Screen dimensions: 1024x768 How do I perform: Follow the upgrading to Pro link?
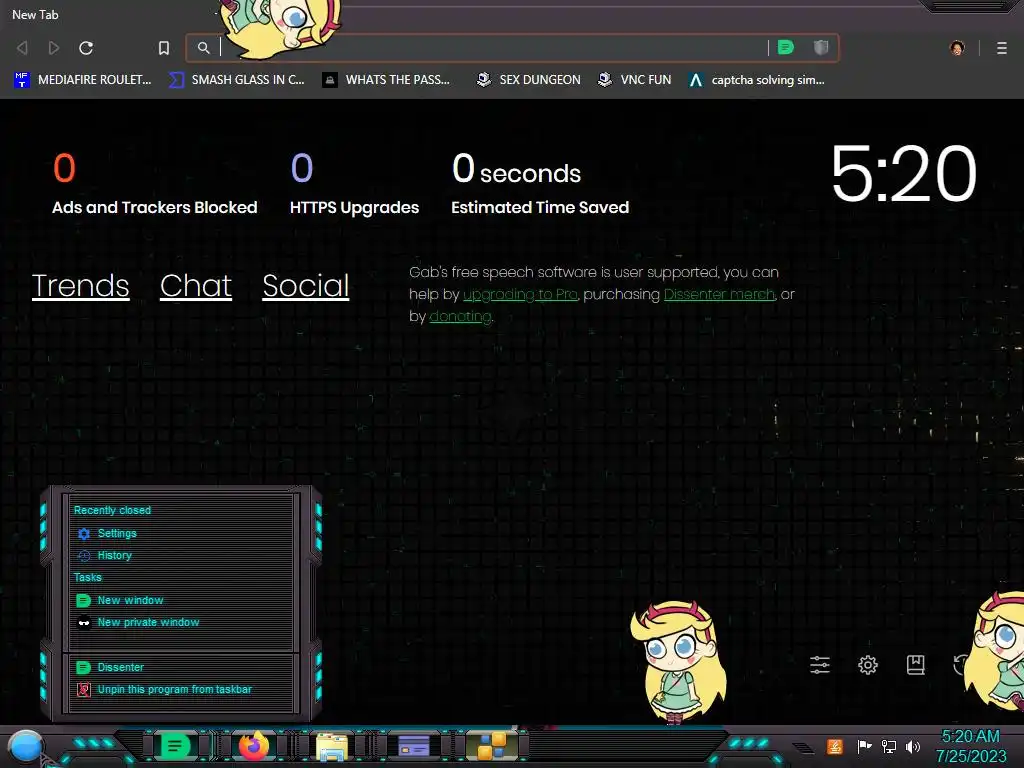click(x=520, y=295)
